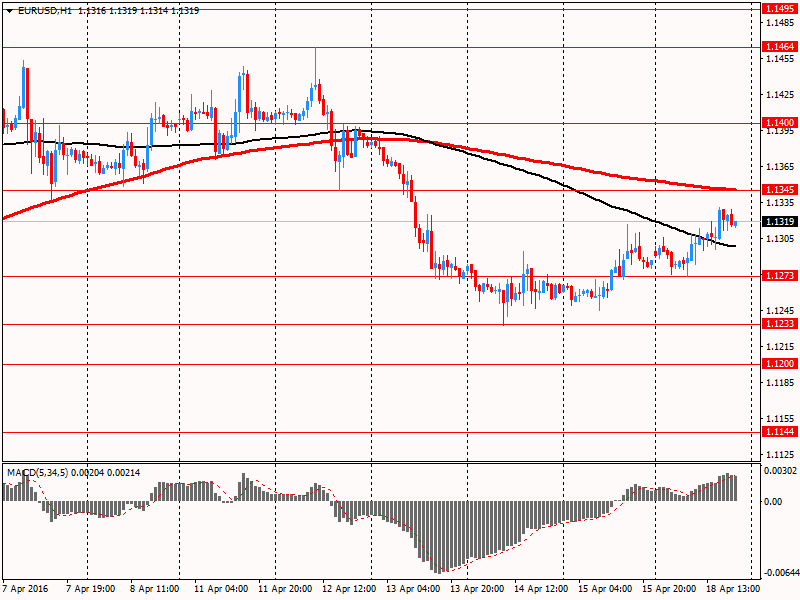The width and height of the screenshot is (800, 600).
Task: Click the current price label 1.1319
Action: coord(780,221)
